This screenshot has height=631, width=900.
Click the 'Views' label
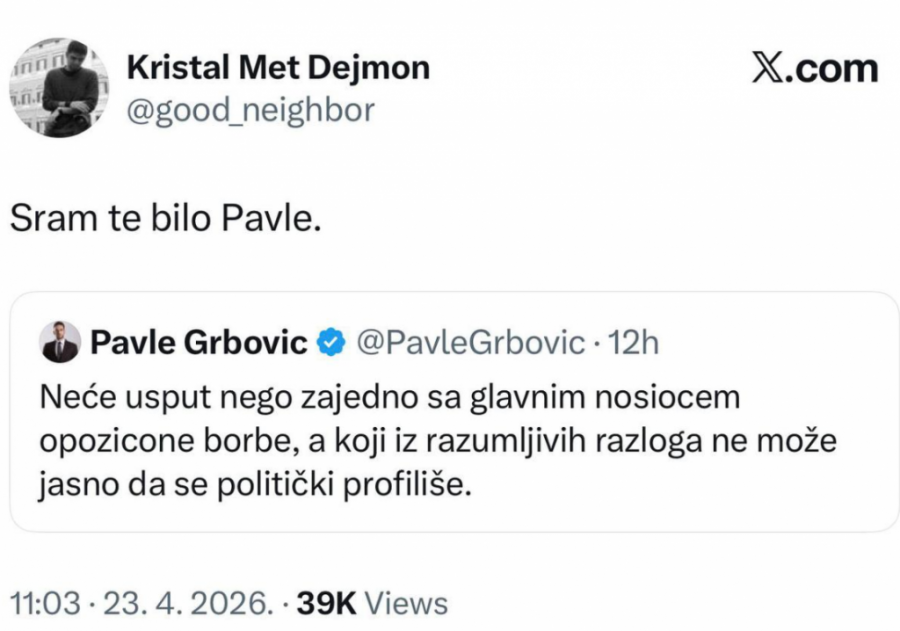coord(406,603)
